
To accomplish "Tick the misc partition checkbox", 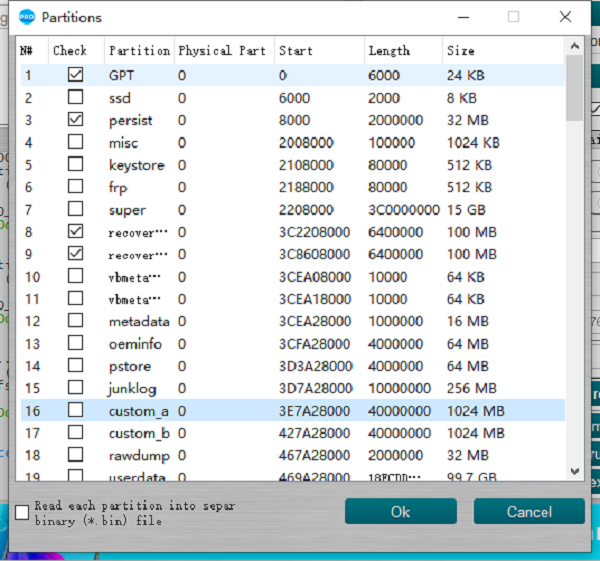I will 75,142.
